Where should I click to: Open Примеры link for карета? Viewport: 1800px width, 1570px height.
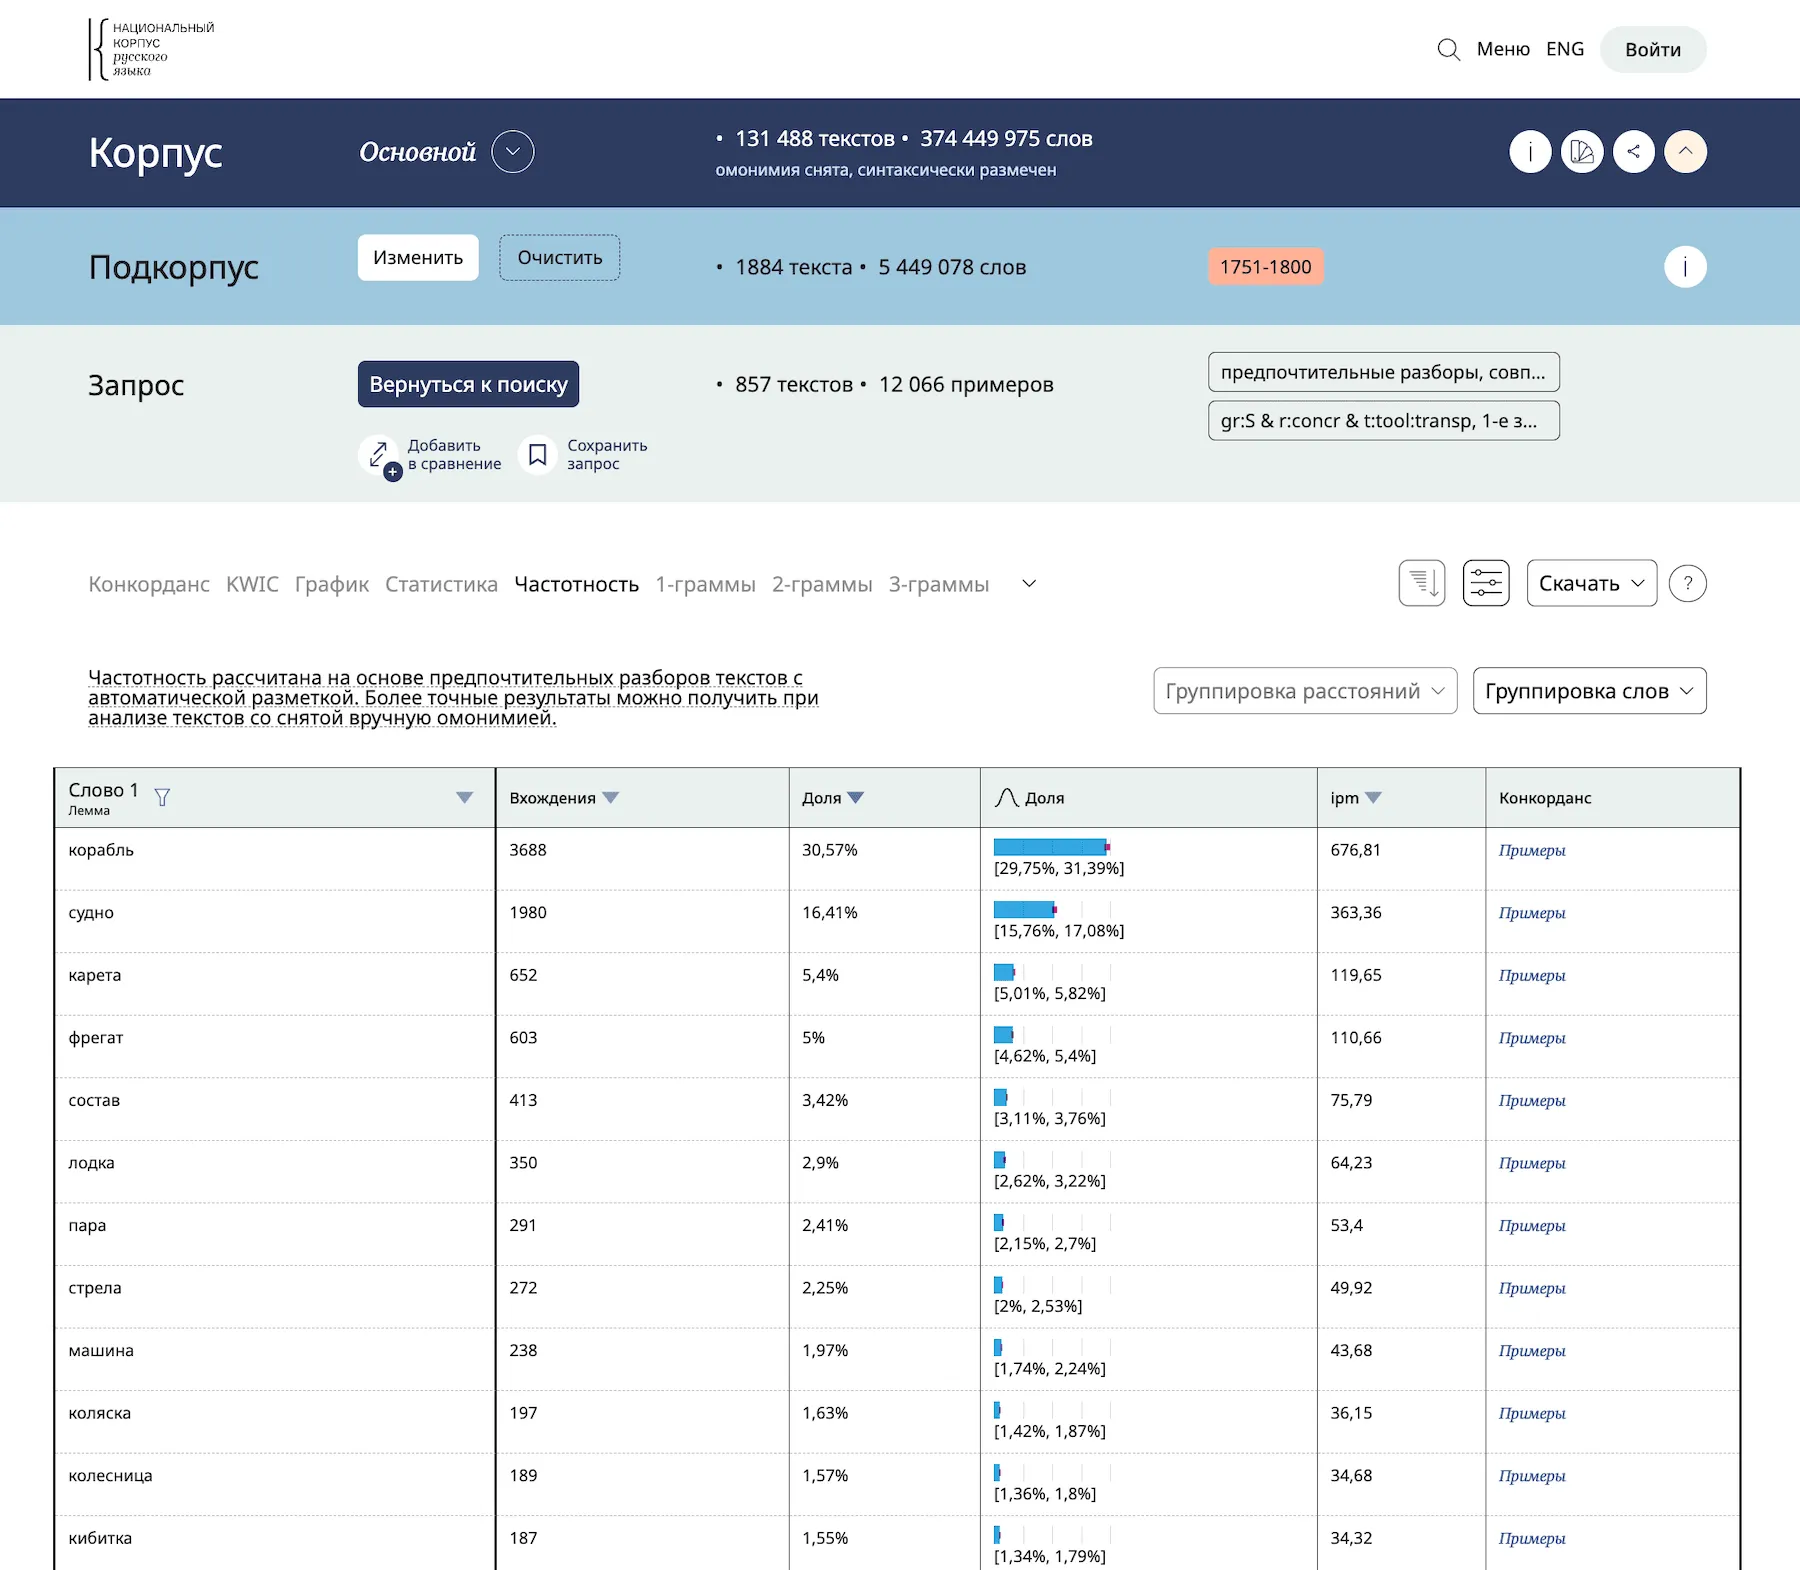coord(1532,975)
